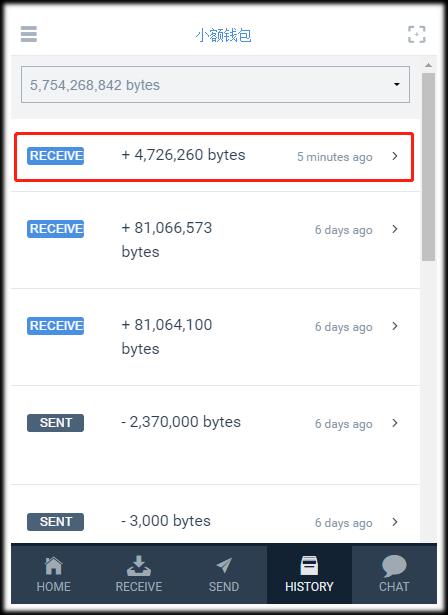Open chevron for 4,726,260 bytes transaction
The image size is (448, 615).
pyautogui.click(x=395, y=156)
